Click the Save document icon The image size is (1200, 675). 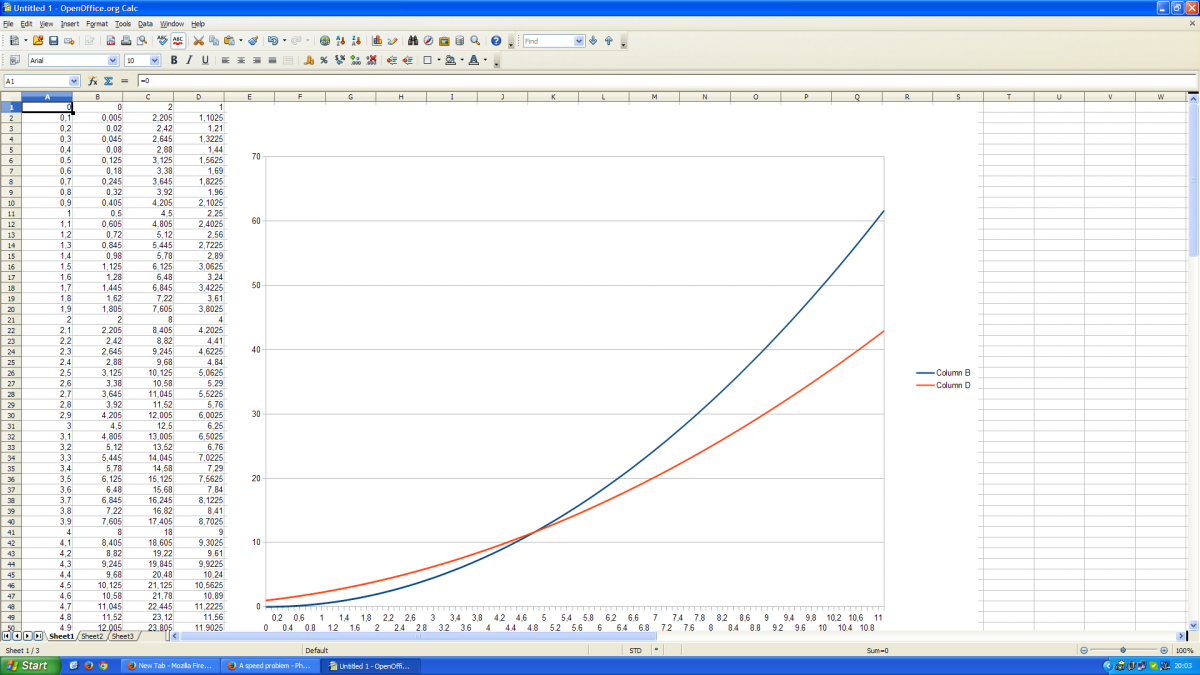(53, 41)
